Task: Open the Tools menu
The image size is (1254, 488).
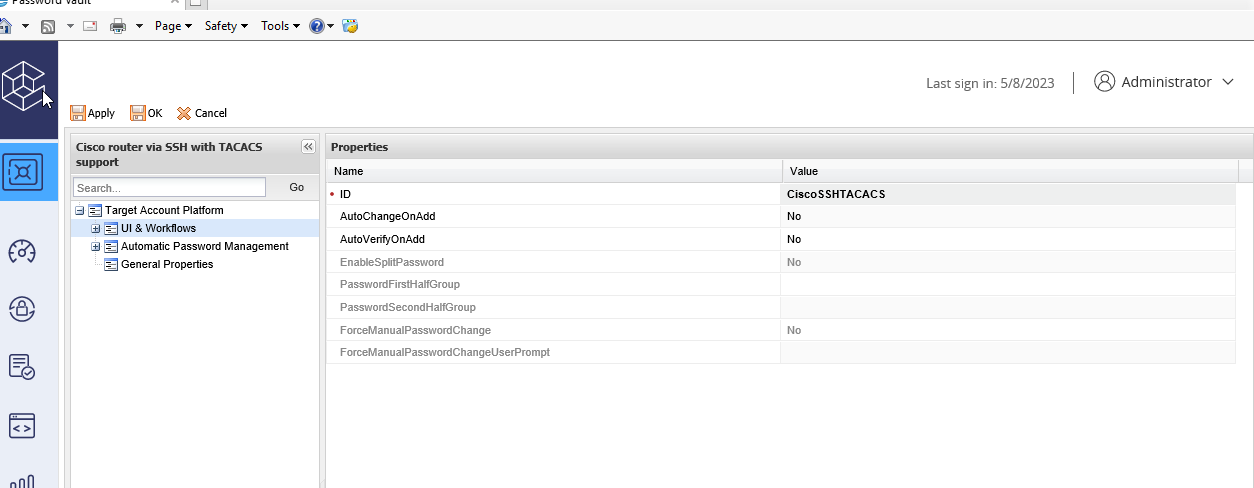Action: click(x=280, y=26)
